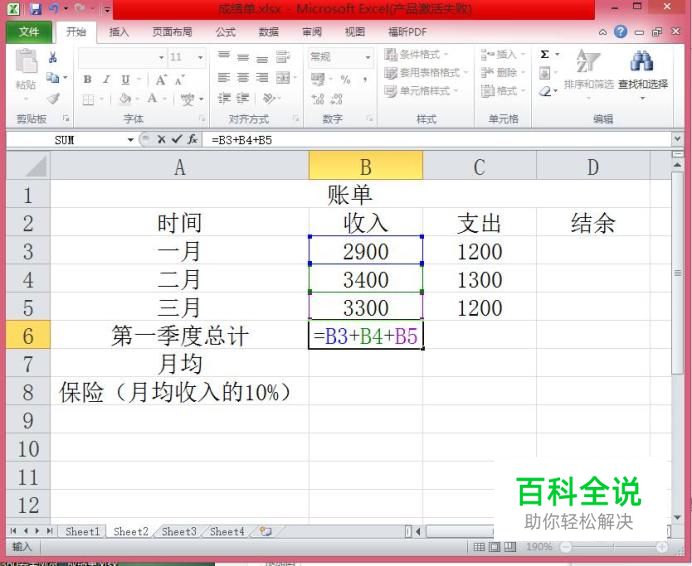The height and width of the screenshot is (566, 692).
Task: Click the Copy icon in clipboard group
Action: pyautogui.click(x=53, y=78)
